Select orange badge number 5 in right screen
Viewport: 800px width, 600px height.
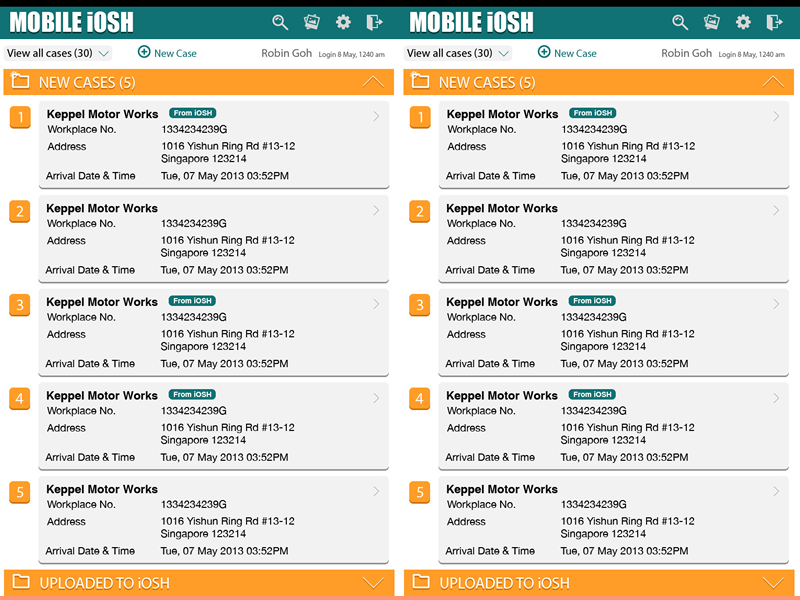click(x=420, y=492)
